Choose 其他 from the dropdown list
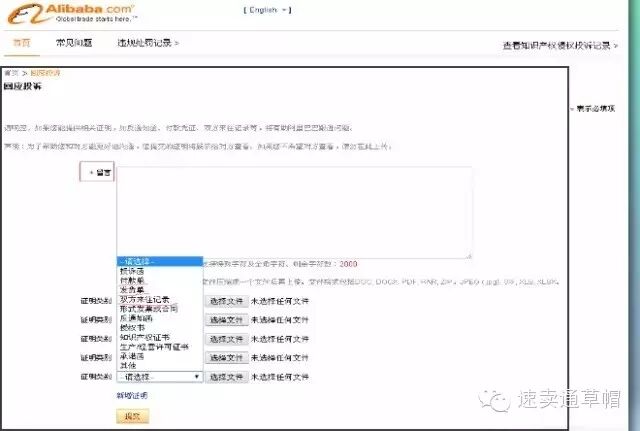Viewport: 640px width, 431px height. [x=160, y=365]
